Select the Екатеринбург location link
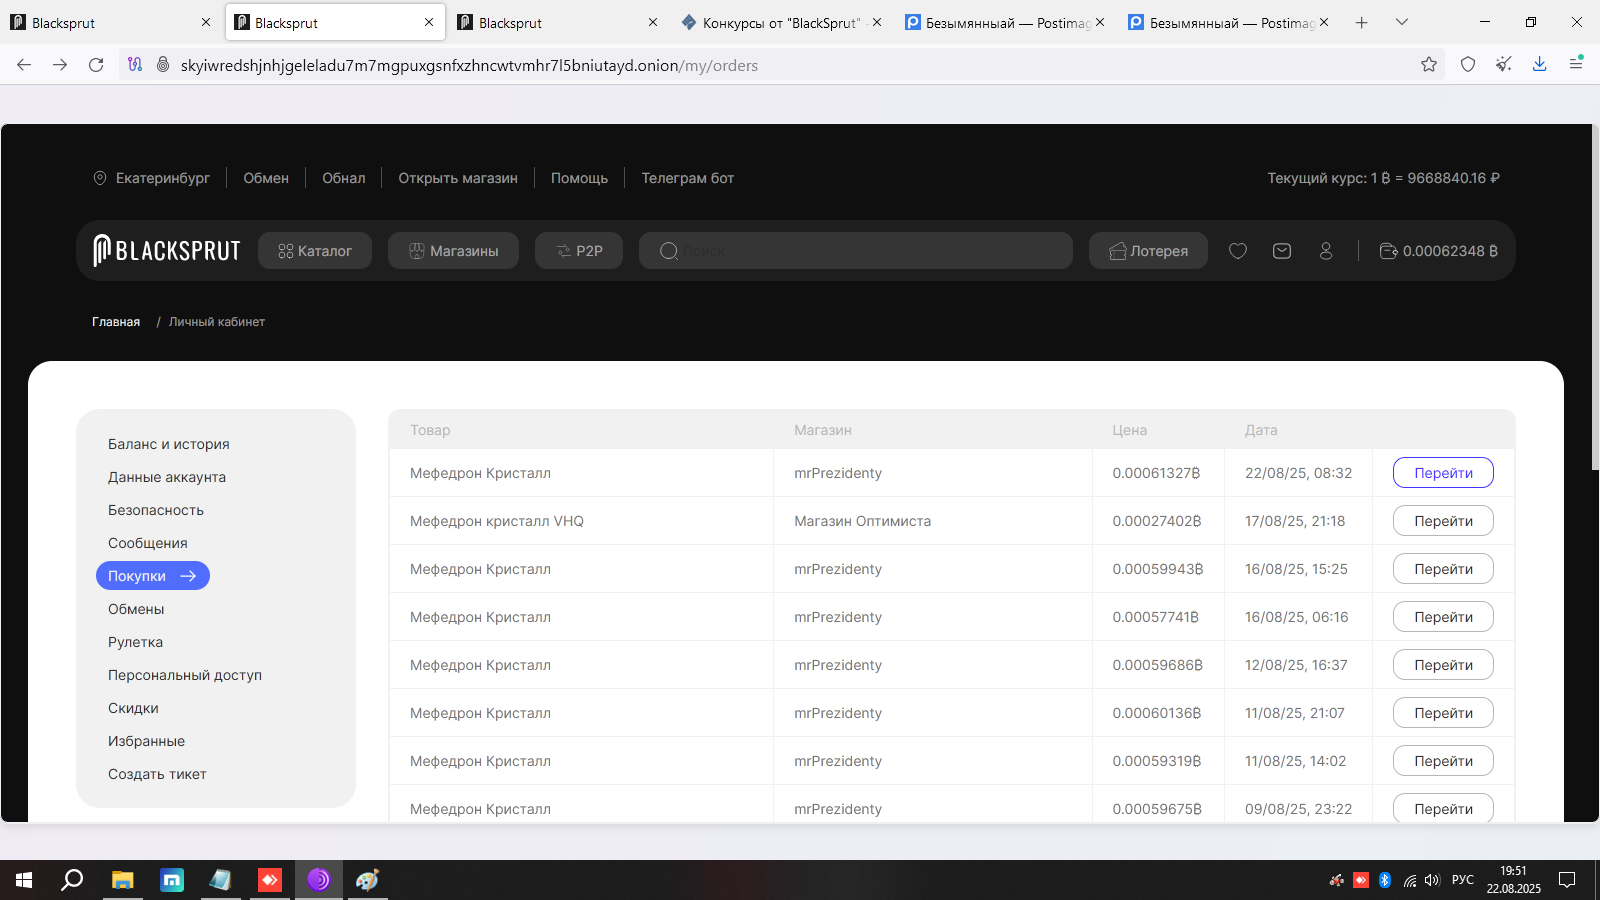Image resolution: width=1600 pixels, height=900 pixels. click(151, 178)
